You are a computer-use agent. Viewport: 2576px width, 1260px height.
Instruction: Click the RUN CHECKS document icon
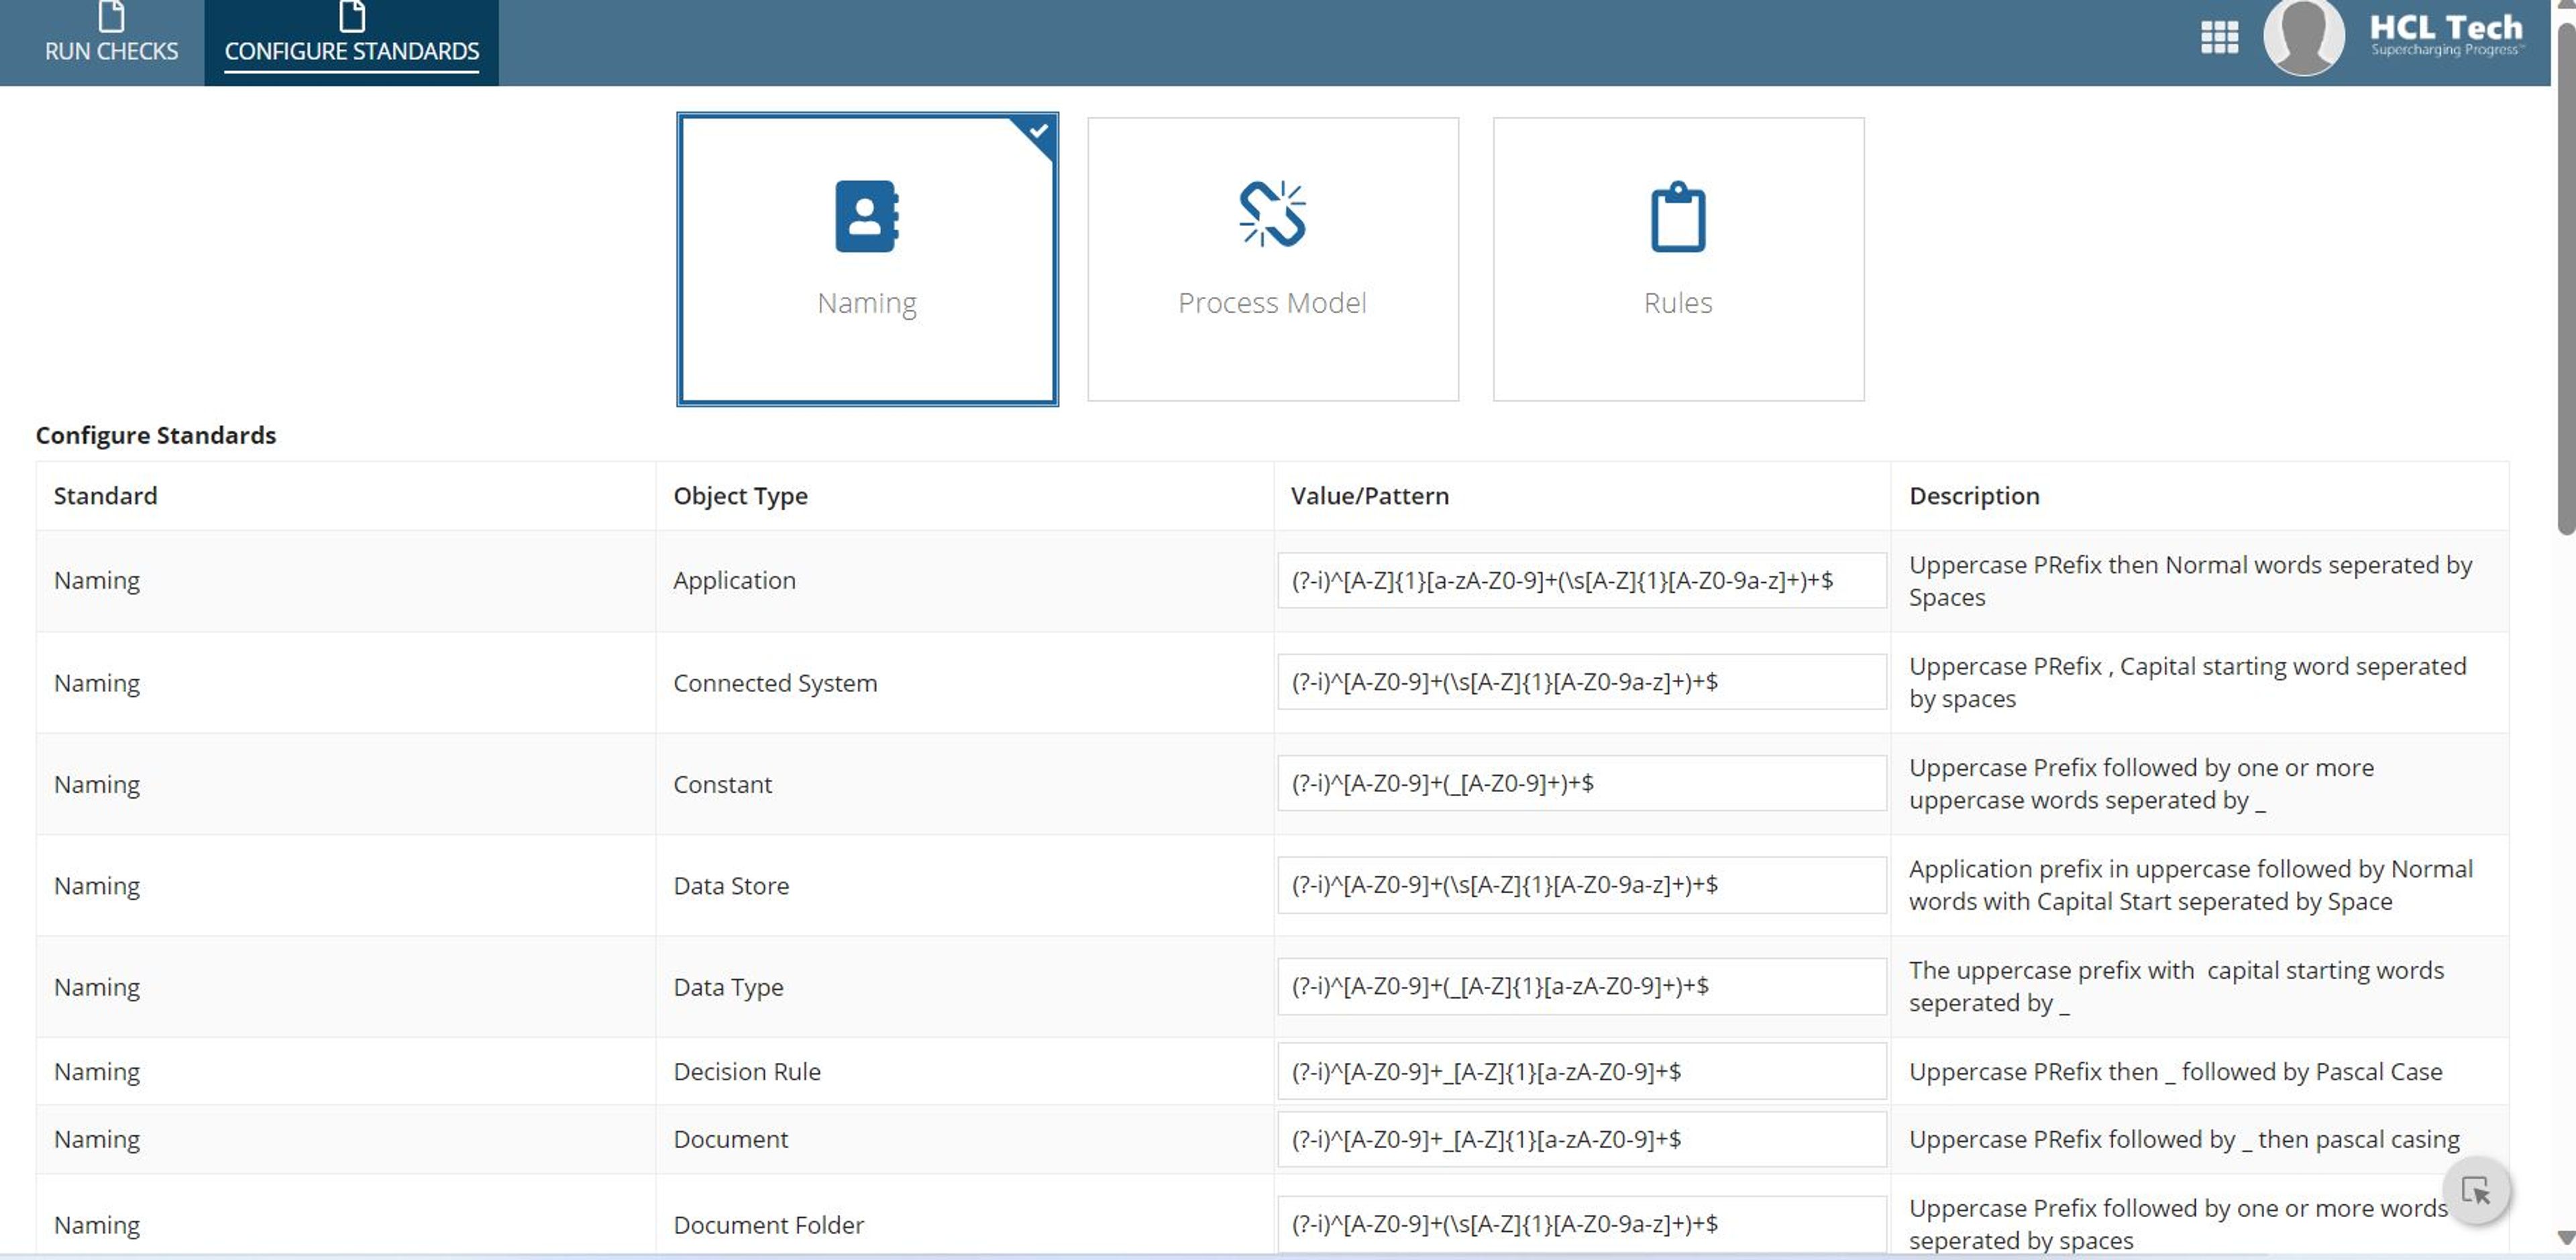(111, 16)
